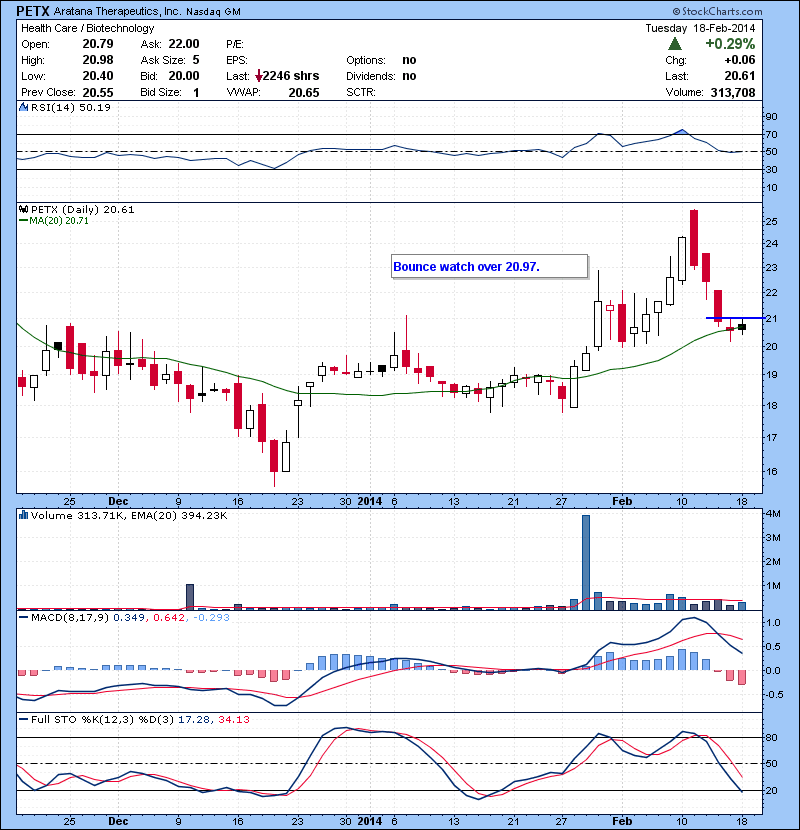Image resolution: width=800 pixels, height=830 pixels.
Task: Click 'Aratana Therapeutics, Inc.' company name
Action: click(x=116, y=11)
